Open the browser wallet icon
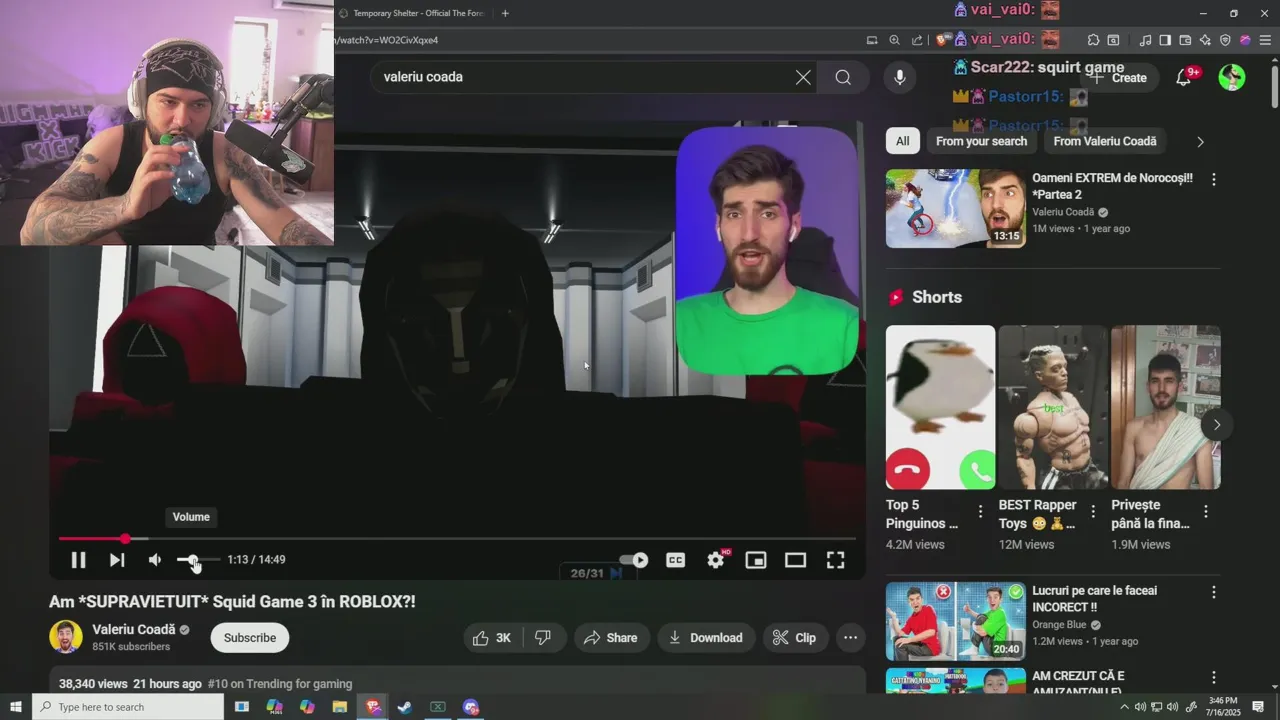 coord(1185,40)
